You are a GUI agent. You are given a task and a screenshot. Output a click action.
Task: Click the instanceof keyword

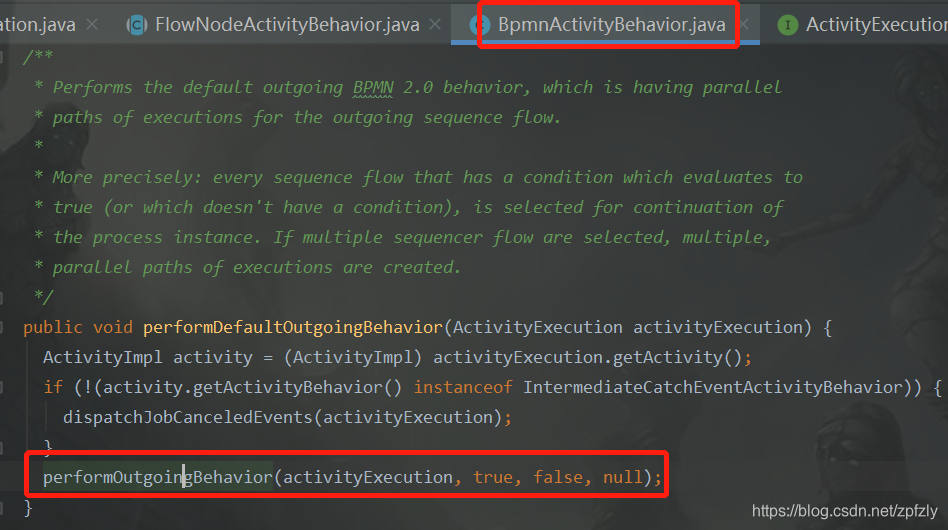coord(463,387)
